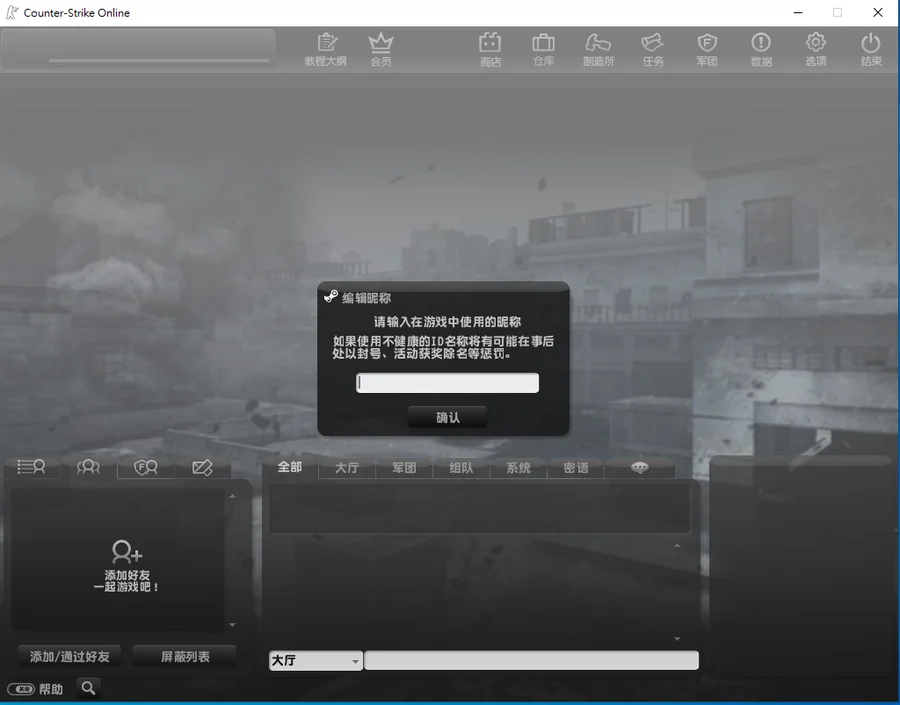Click the nickname input field
Viewport: 900px width, 705px height.
(448, 383)
